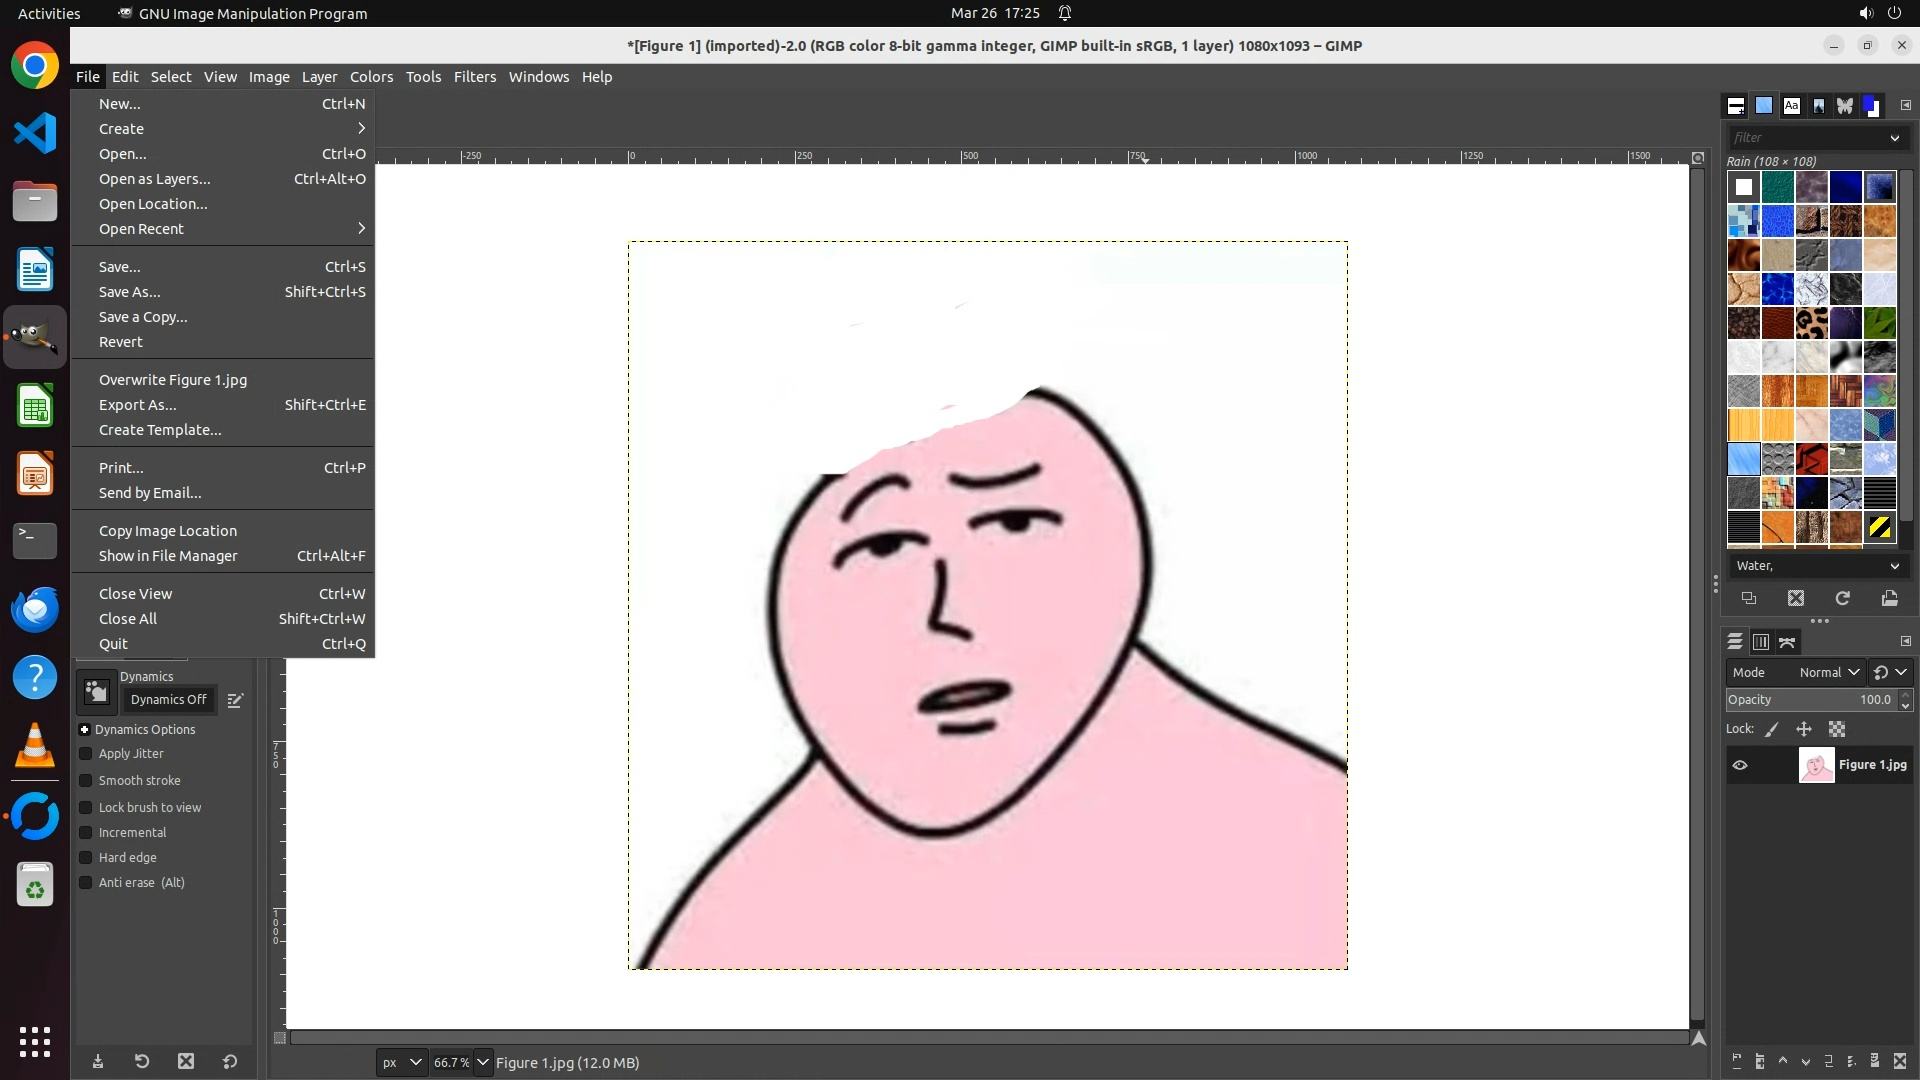
Task: Open the Fonts tab icon
Action: click(1791, 105)
